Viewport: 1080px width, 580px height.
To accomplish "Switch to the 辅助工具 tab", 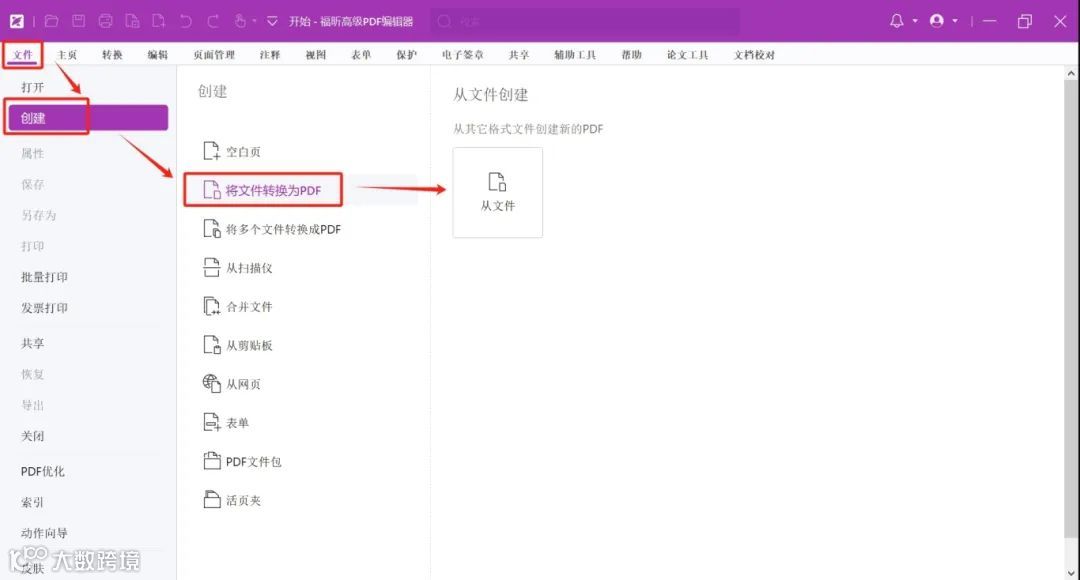I will pyautogui.click(x=575, y=54).
